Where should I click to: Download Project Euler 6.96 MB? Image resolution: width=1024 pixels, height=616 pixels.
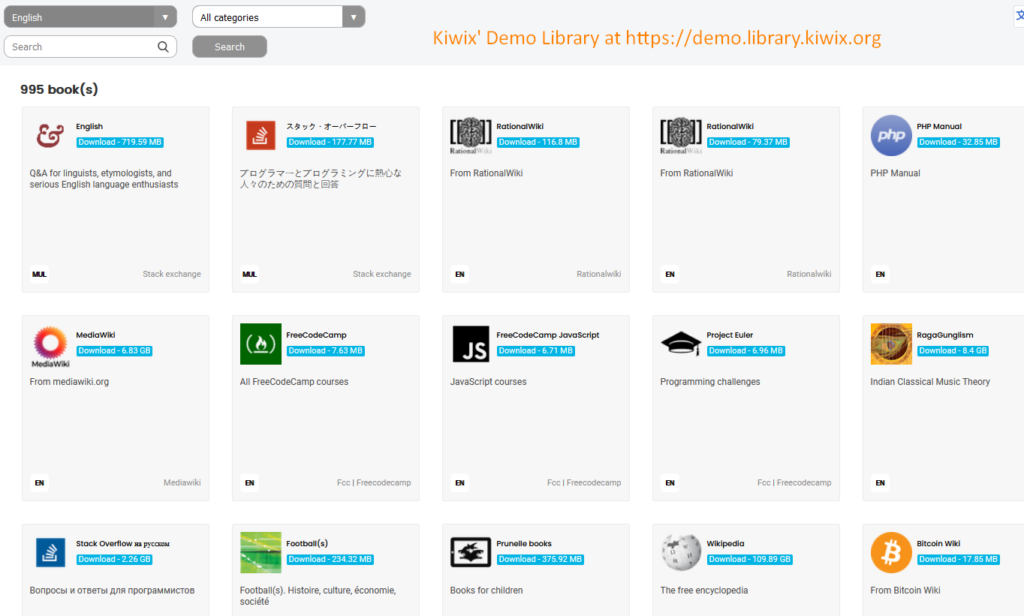point(746,351)
